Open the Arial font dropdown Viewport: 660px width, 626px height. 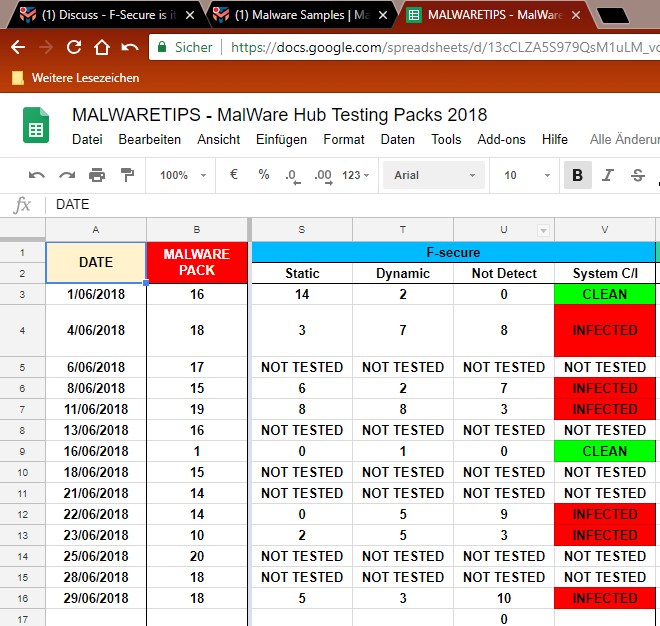click(x=430, y=175)
